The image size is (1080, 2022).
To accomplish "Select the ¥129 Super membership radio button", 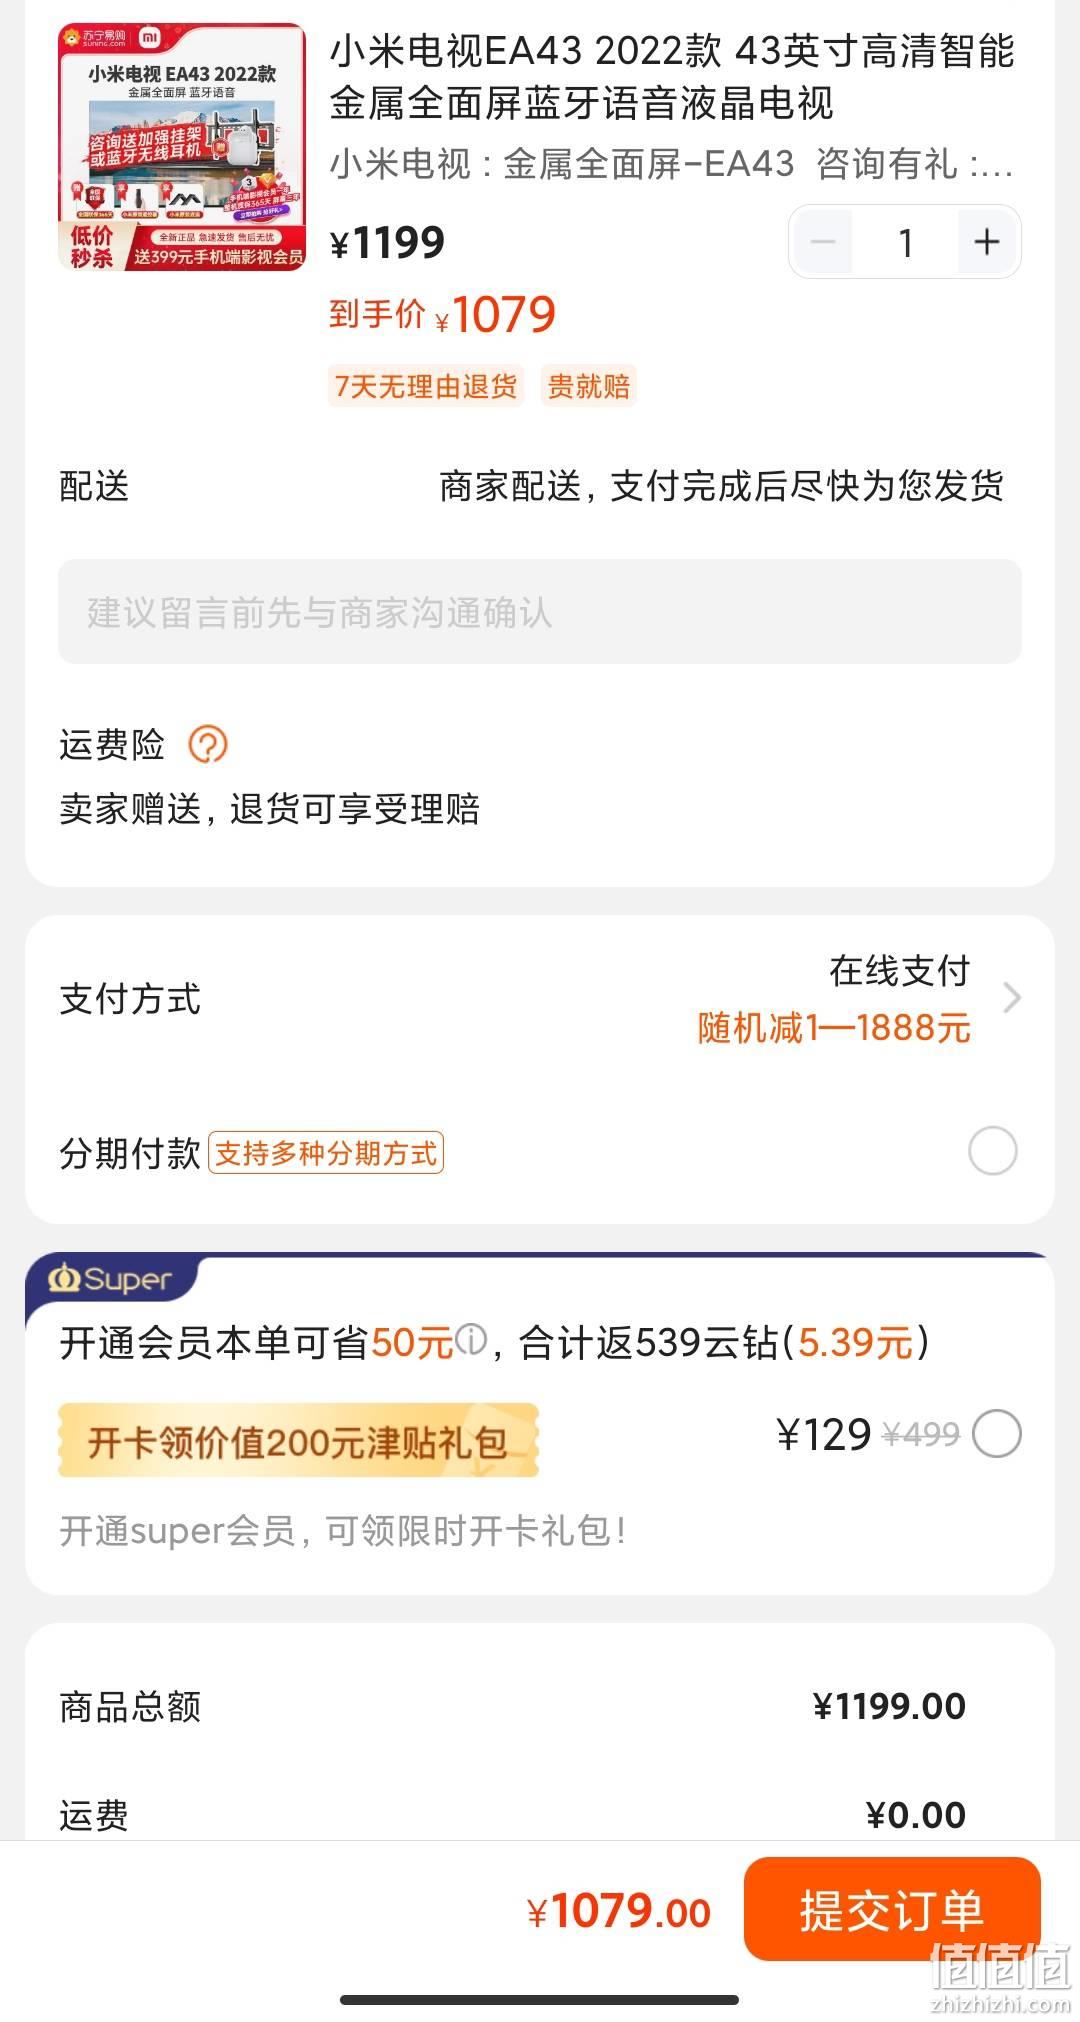I will pos(997,1434).
